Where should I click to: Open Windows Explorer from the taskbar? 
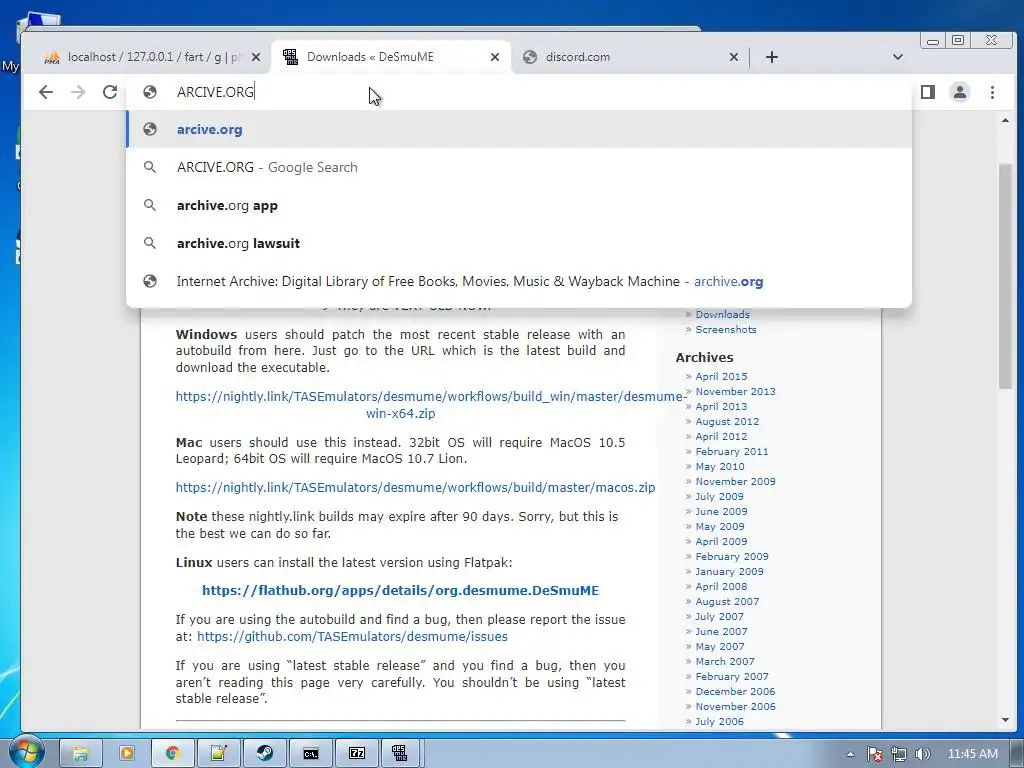coord(80,754)
